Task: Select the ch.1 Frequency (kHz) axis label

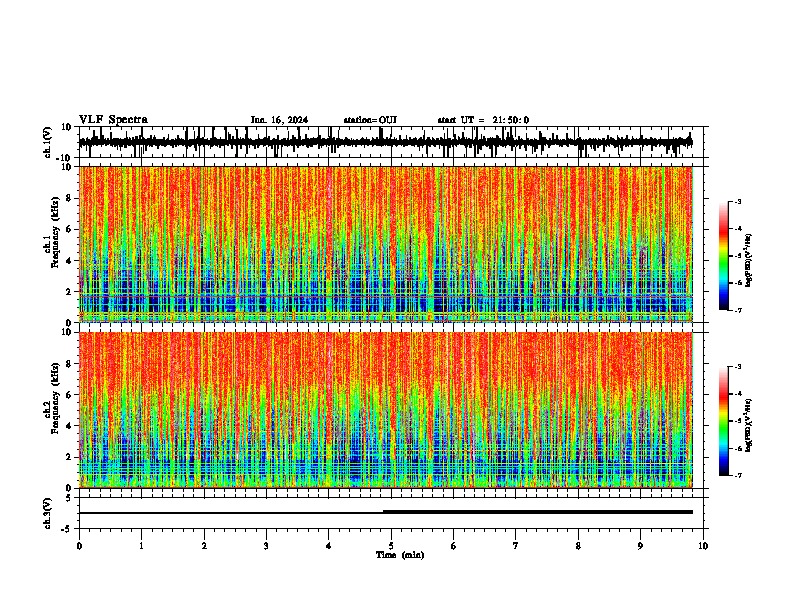Action: (55, 232)
